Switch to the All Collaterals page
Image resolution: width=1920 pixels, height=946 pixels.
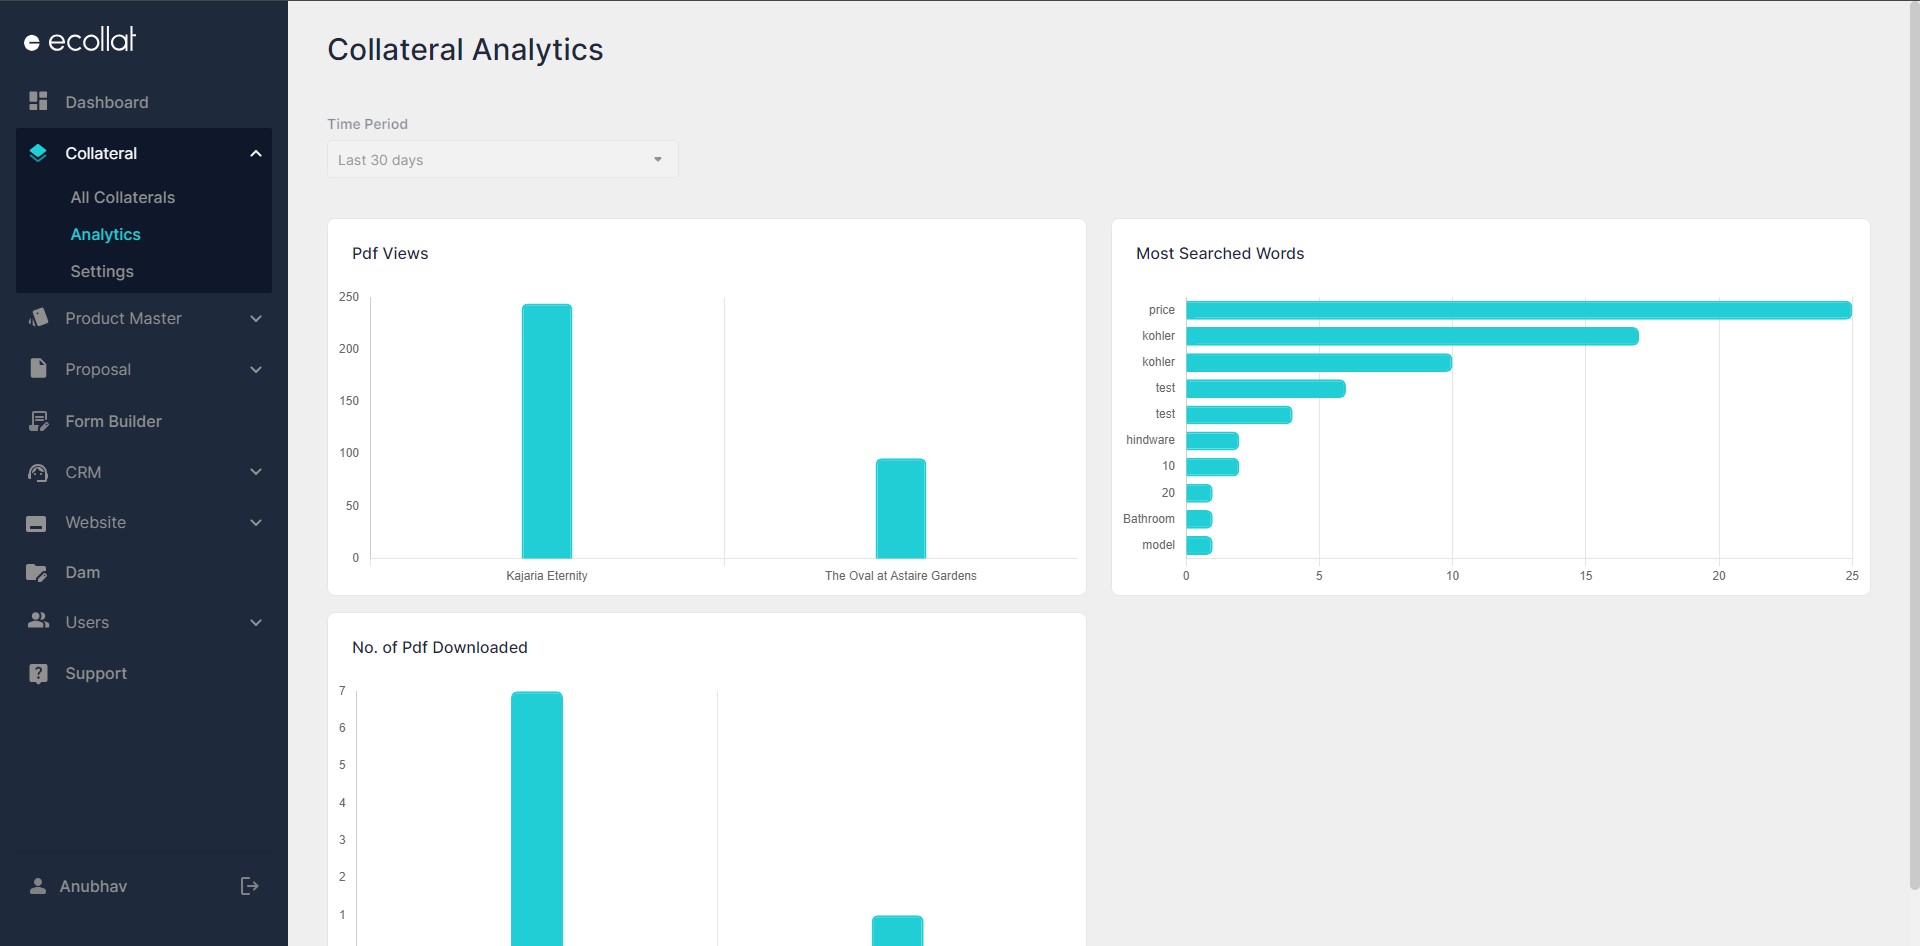[122, 197]
